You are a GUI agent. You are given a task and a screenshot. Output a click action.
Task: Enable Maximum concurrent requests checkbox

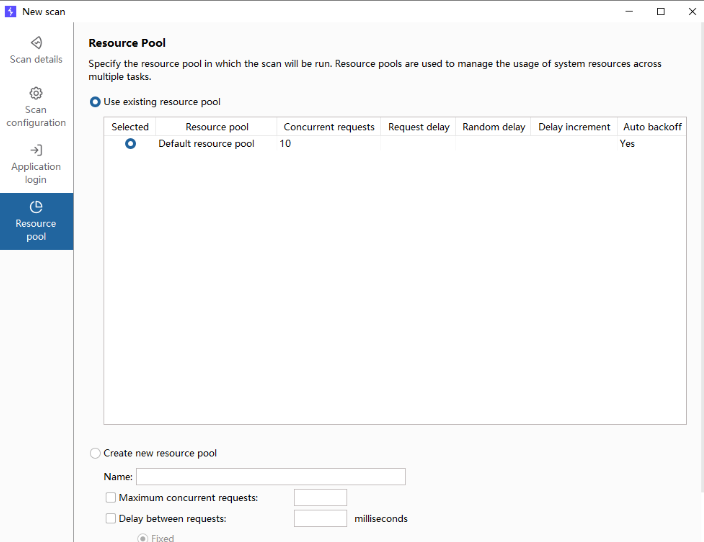pyautogui.click(x=110, y=498)
